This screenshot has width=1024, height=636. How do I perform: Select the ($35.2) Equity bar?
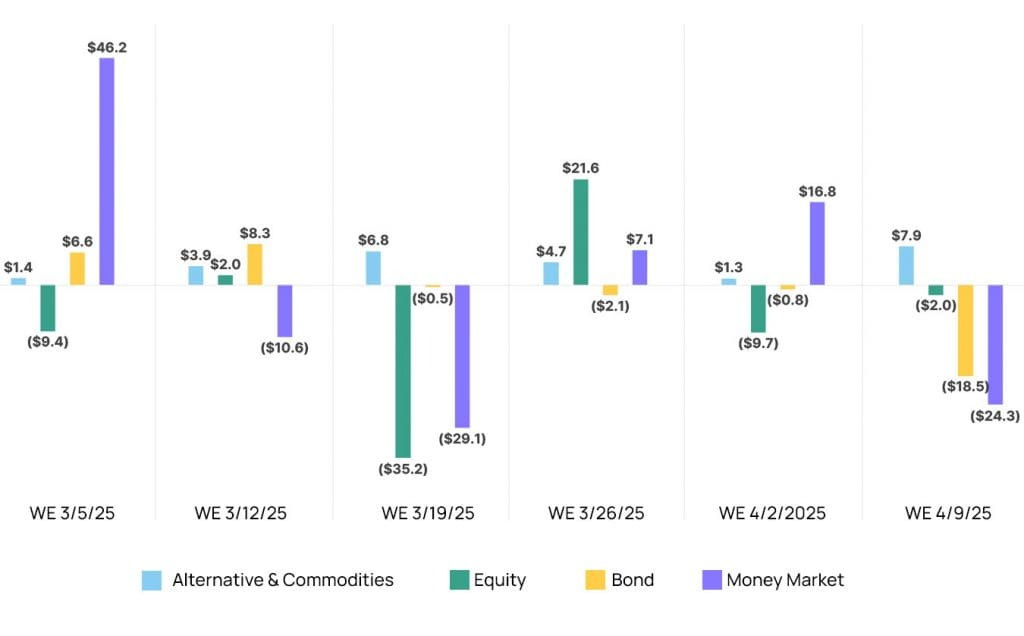tap(403, 371)
